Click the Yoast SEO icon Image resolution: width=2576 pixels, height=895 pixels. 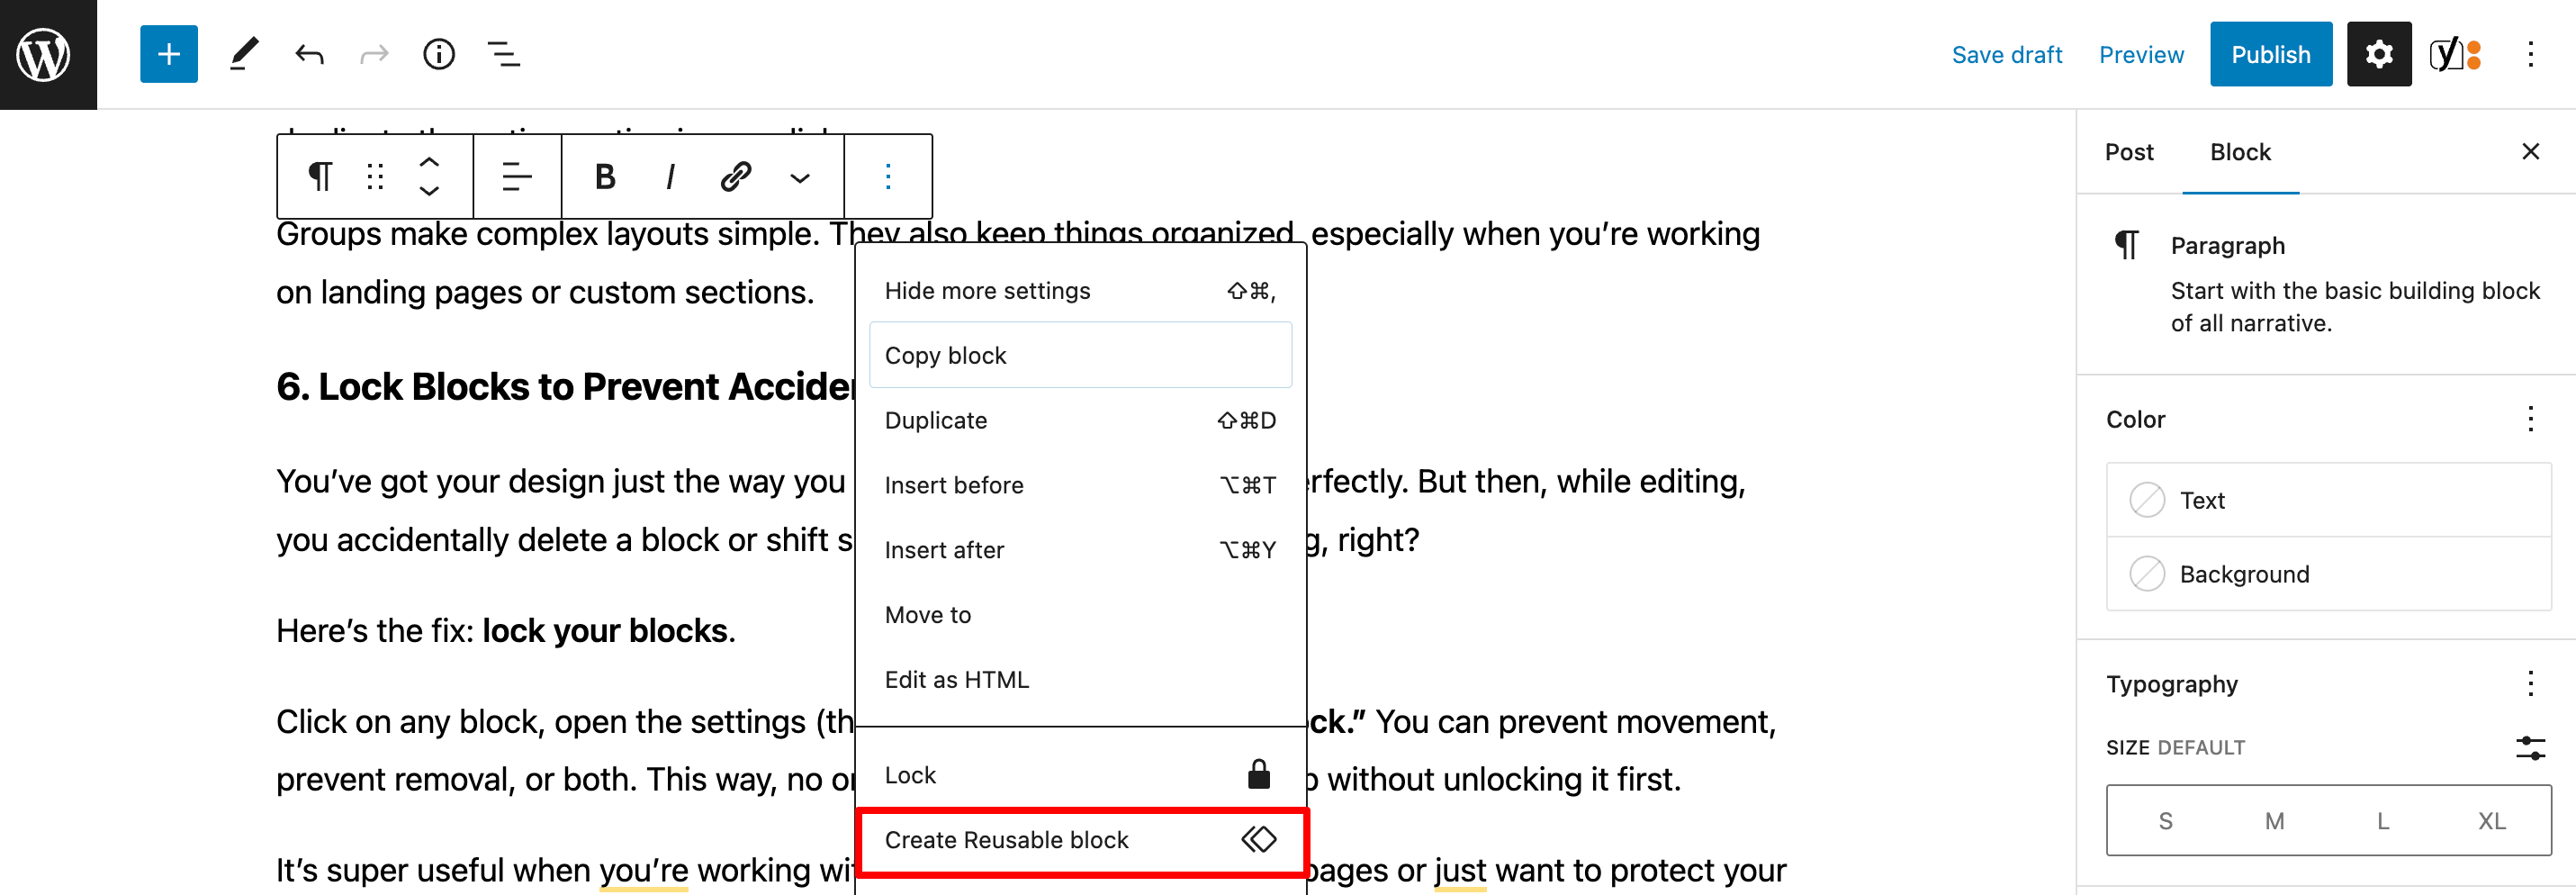pos(2454,54)
